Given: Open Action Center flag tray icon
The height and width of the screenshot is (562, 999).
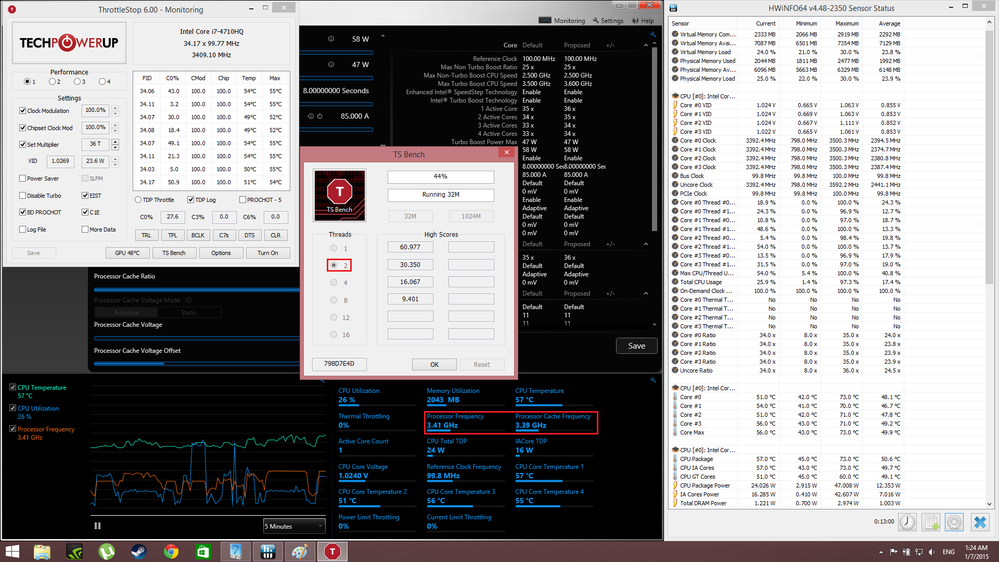Looking at the screenshot, I should point(894,552).
